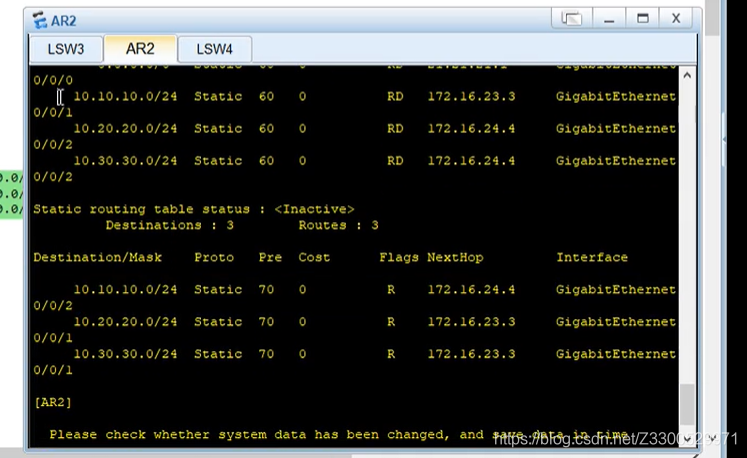Viewport: 747px width, 458px height.
Task: Click the 'Cost' column header
Action: [x=314, y=257]
